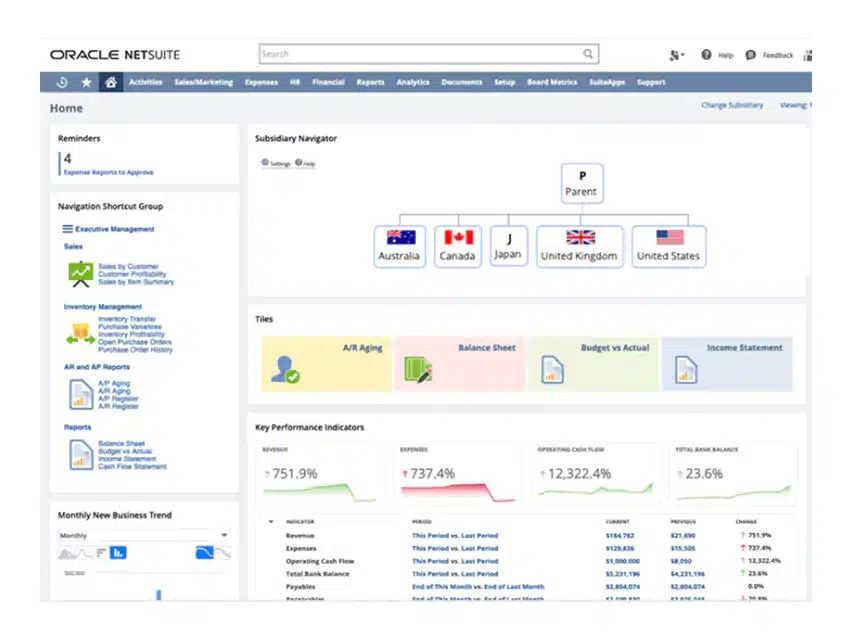Click the Sales presentation chart icon

pos(80,273)
